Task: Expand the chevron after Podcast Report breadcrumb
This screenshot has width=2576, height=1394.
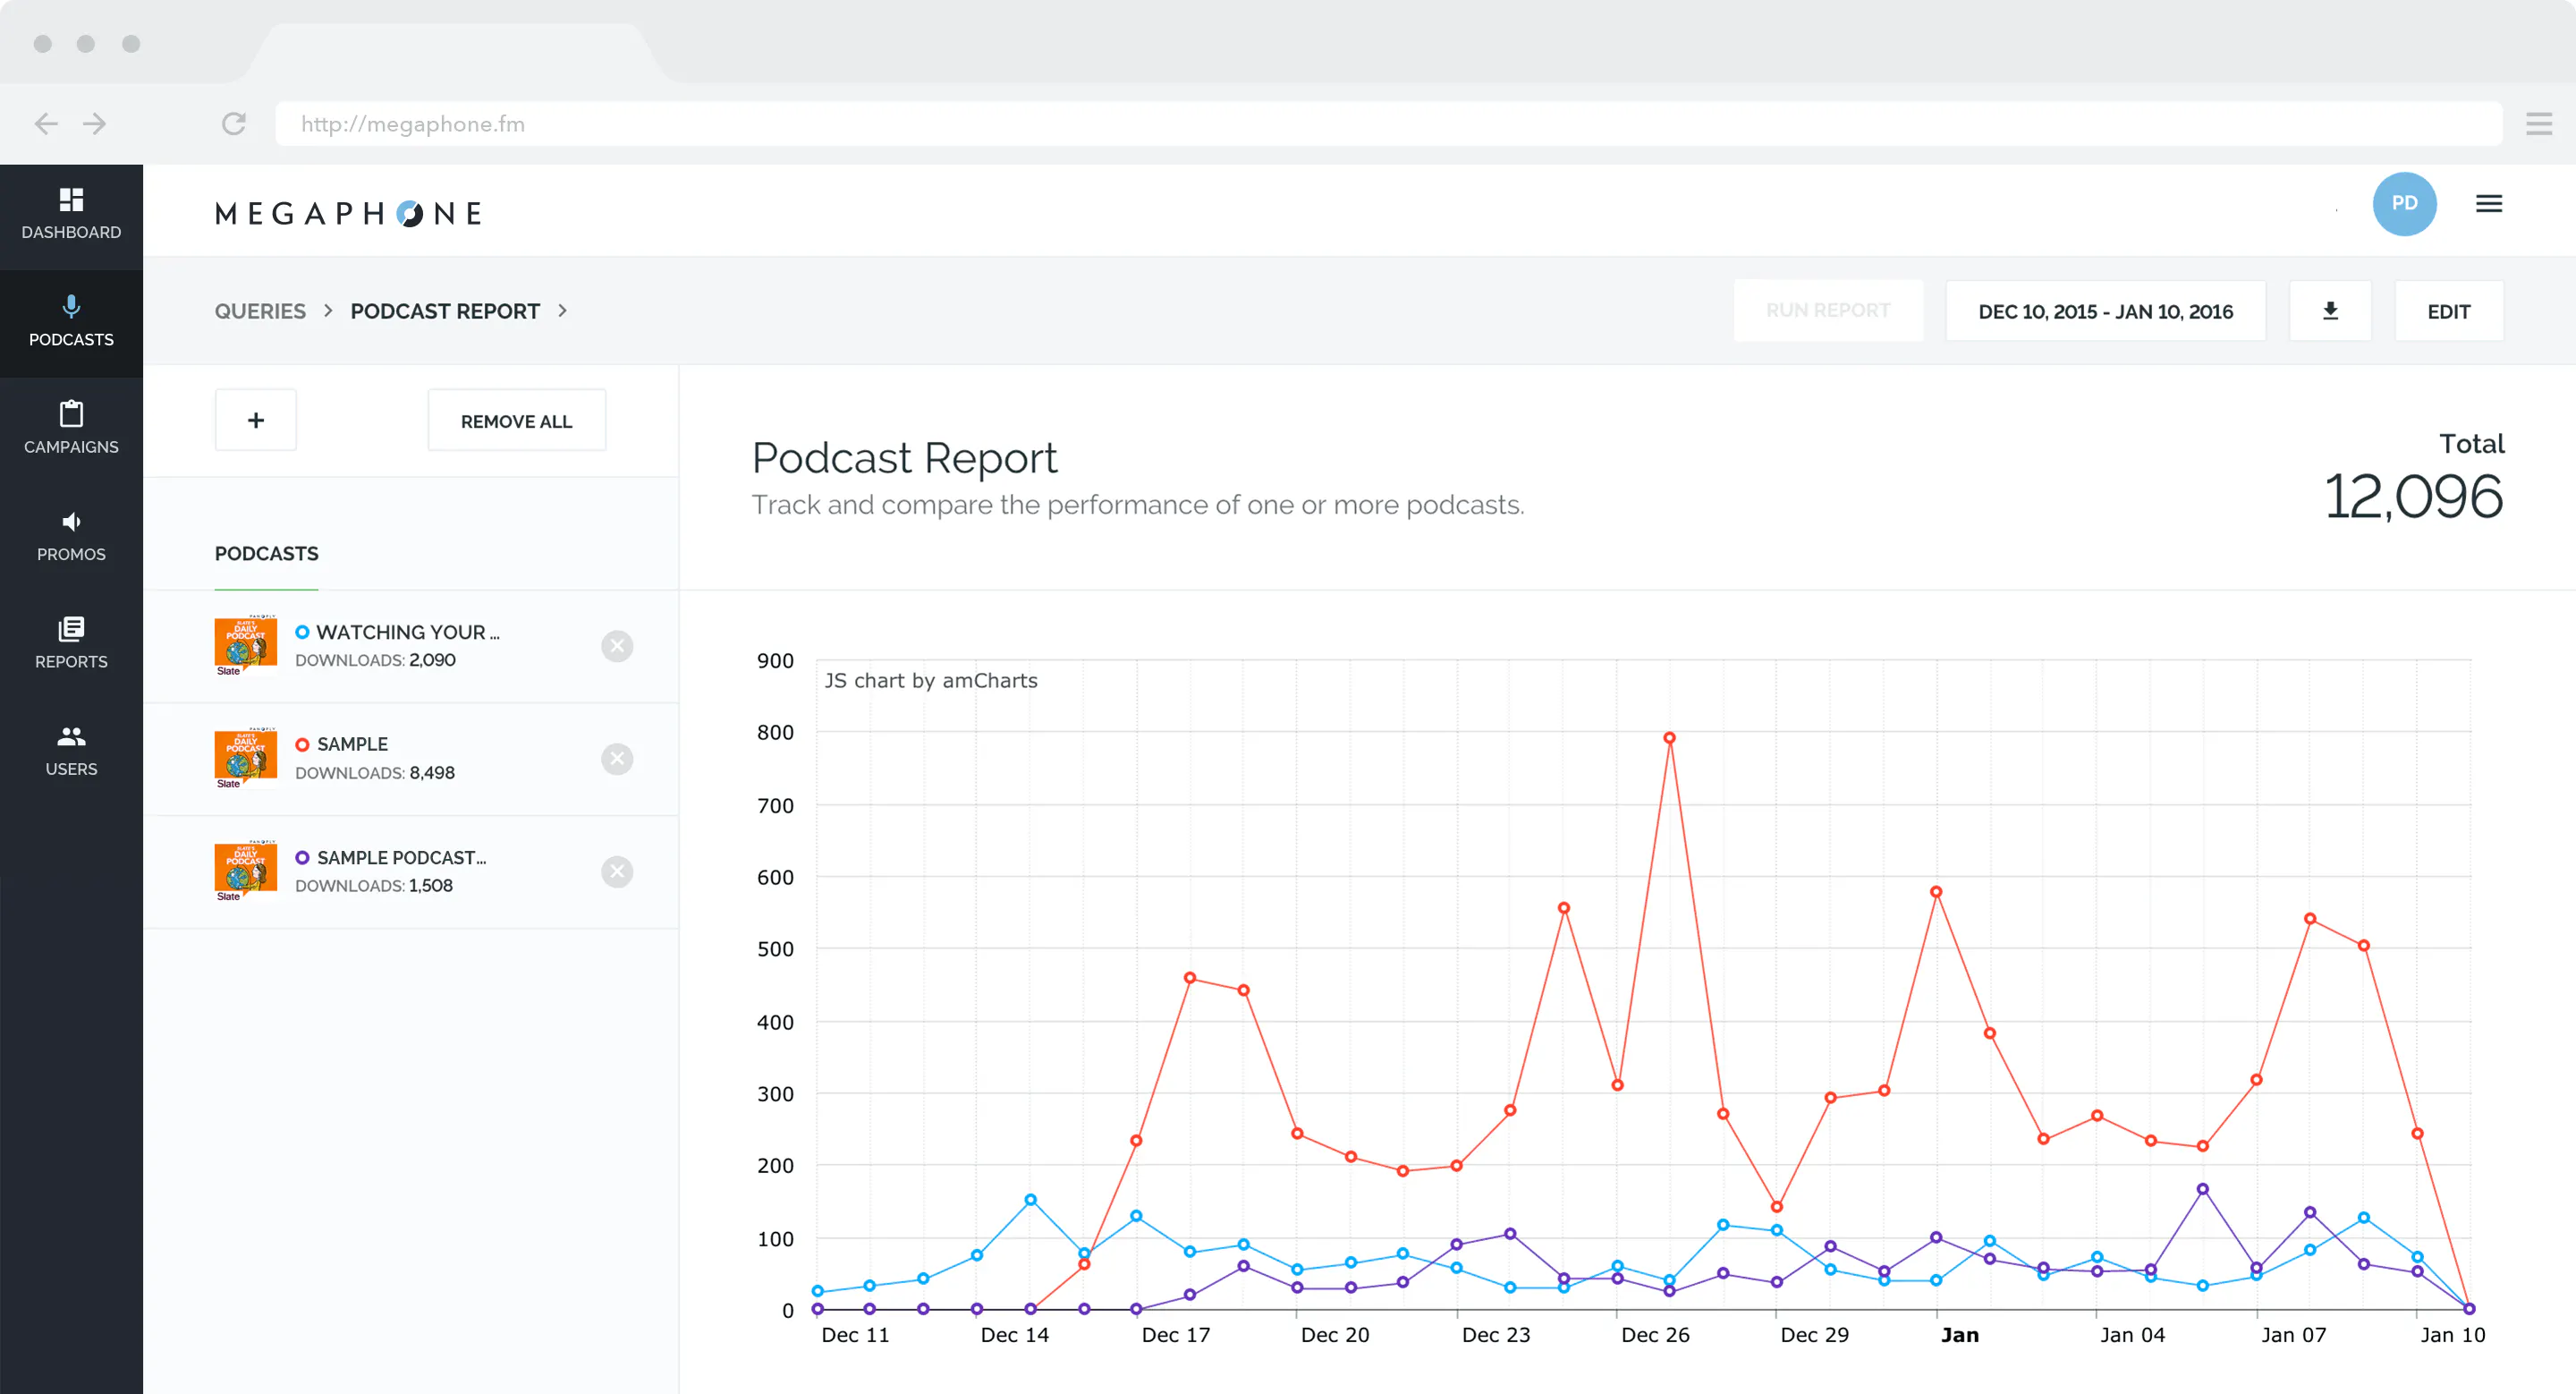Action: [563, 311]
